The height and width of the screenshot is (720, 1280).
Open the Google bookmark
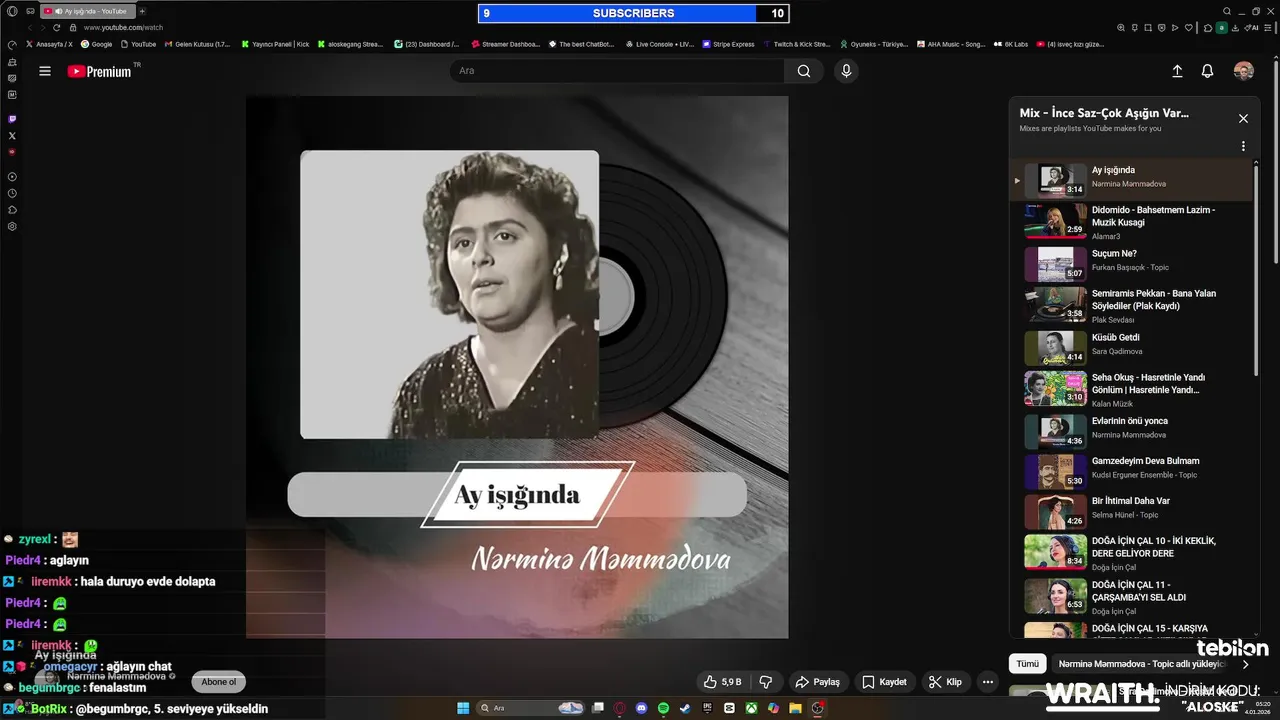(x=97, y=44)
